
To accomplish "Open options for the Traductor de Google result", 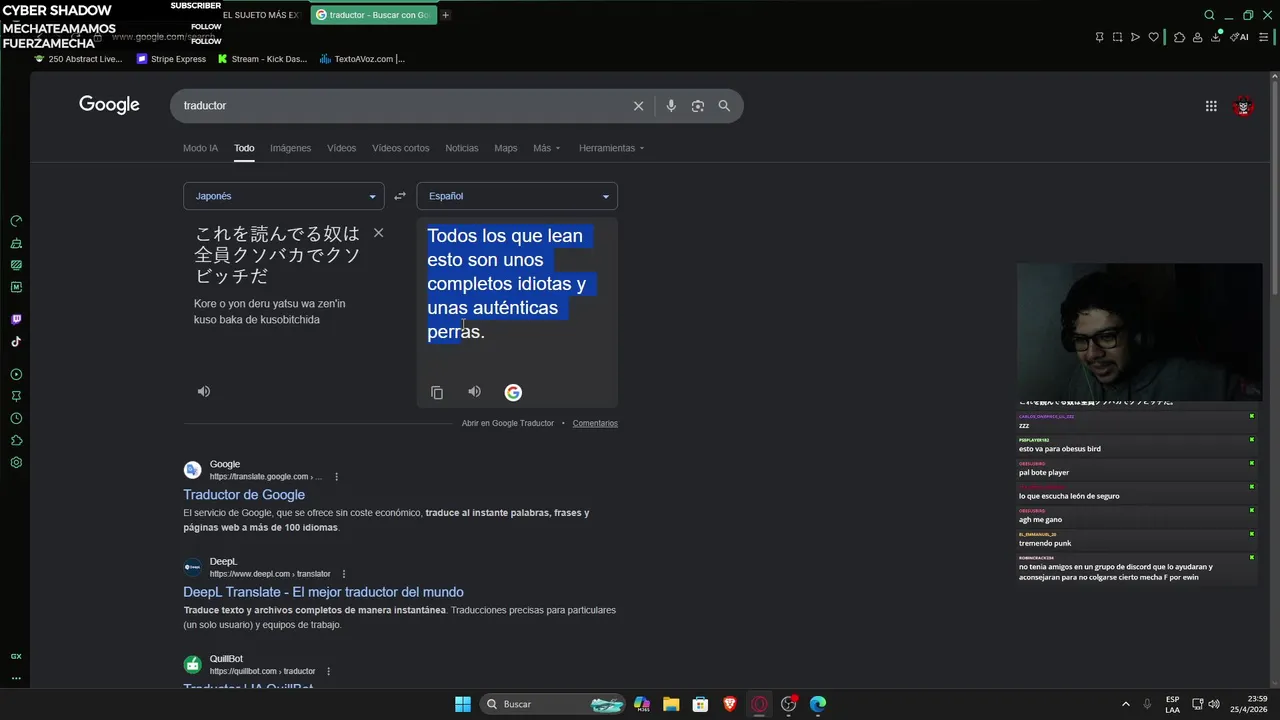I will (x=336, y=477).
